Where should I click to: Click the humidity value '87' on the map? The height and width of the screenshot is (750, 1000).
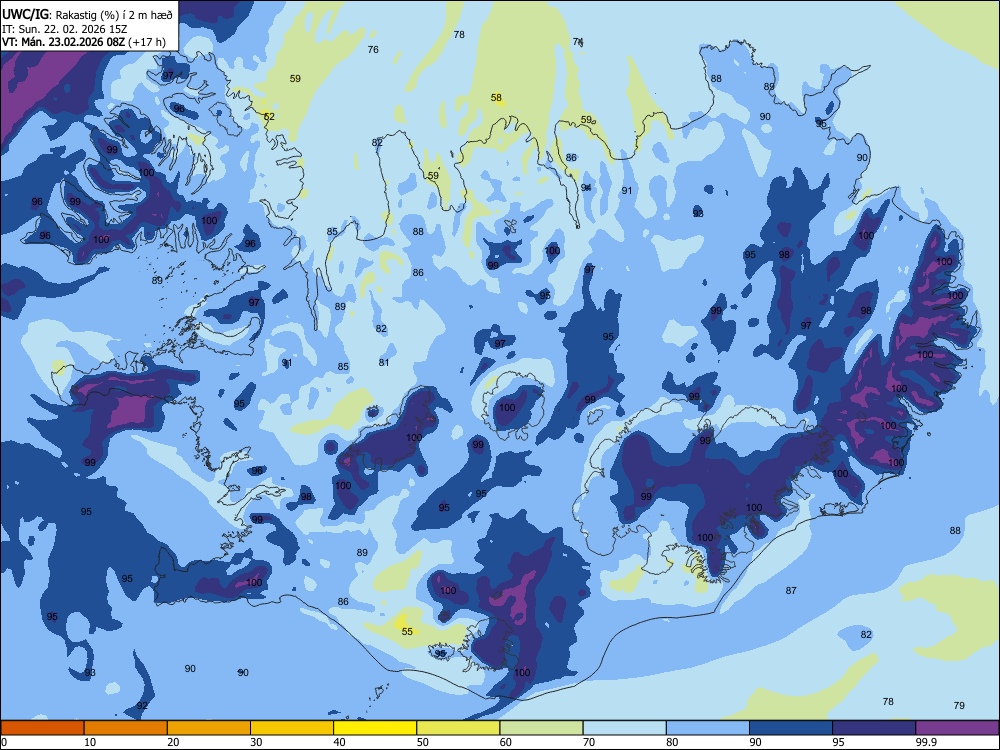coord(791,591)
